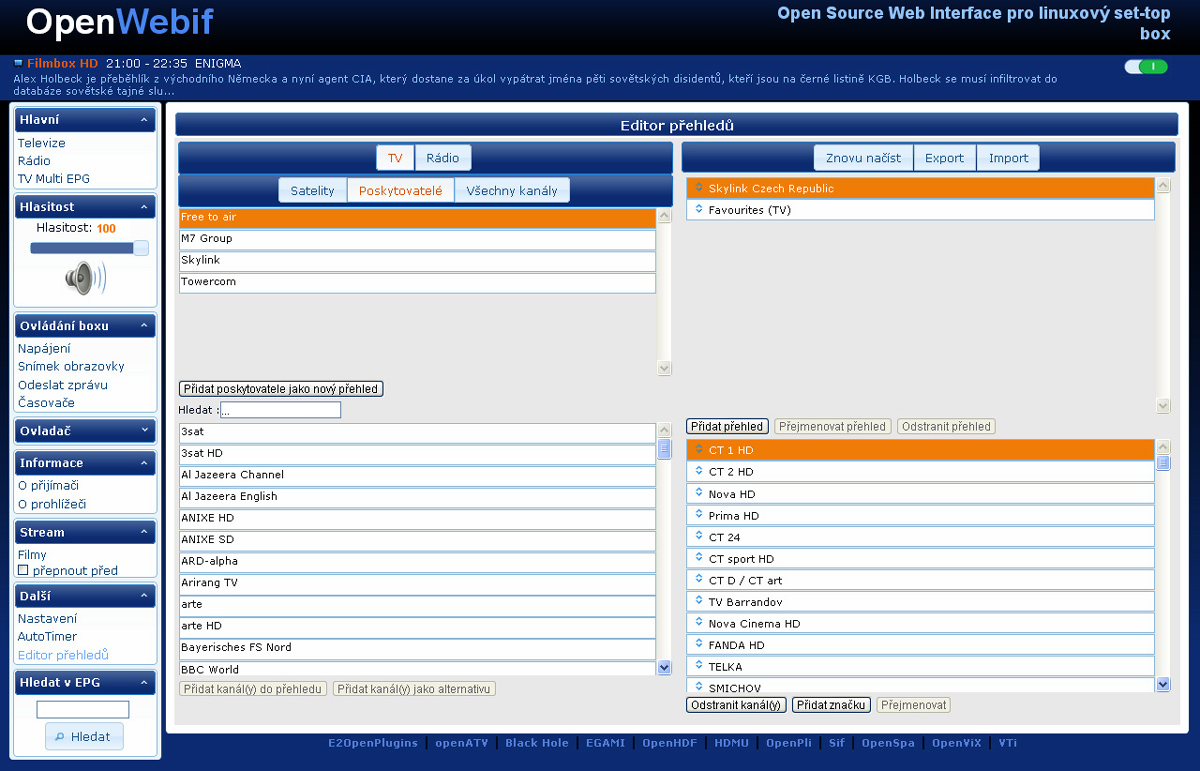Open the Snímek obrazovky link
Screen dimensions: 1200x771
click(x=71, y=366)
